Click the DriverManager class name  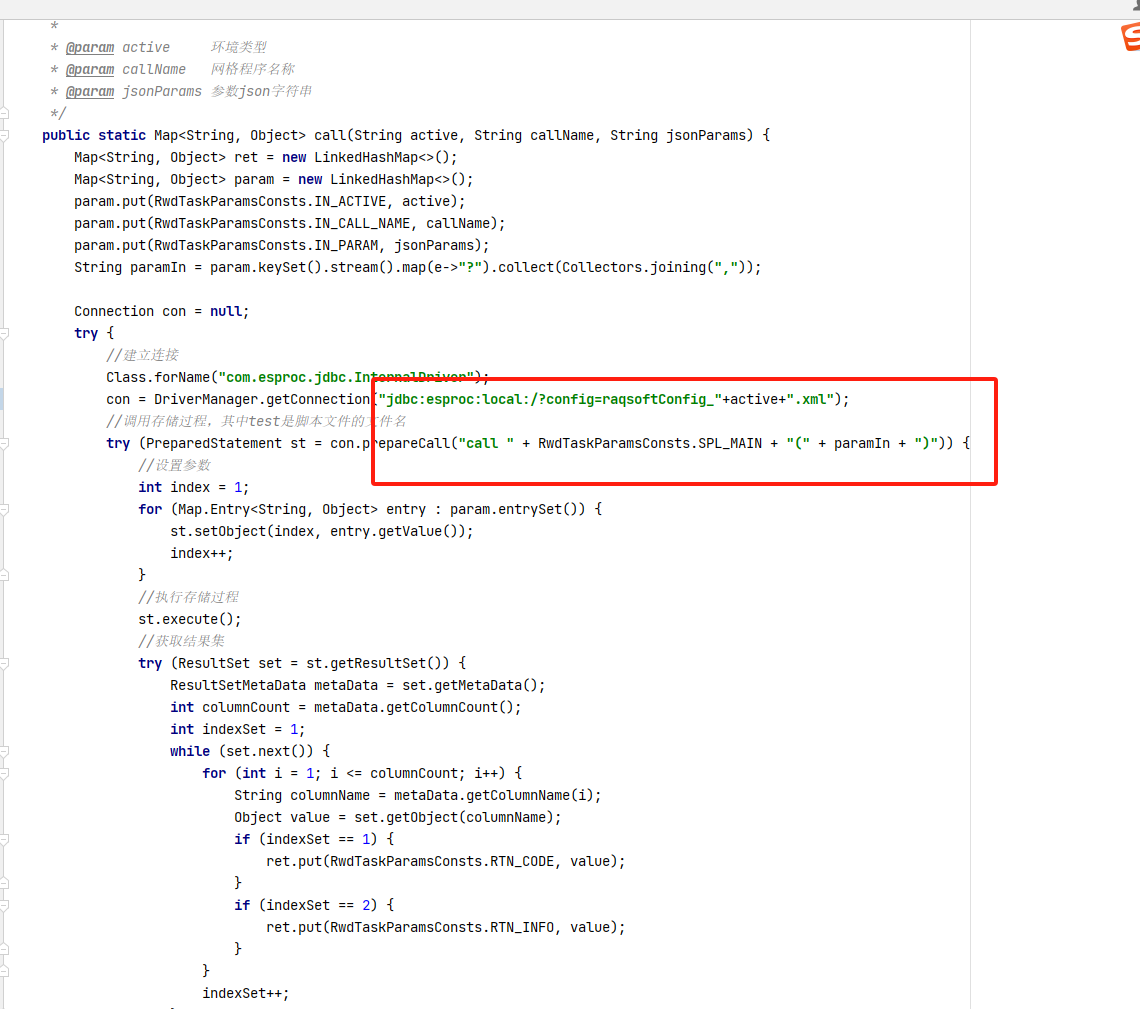coord(201,399)
